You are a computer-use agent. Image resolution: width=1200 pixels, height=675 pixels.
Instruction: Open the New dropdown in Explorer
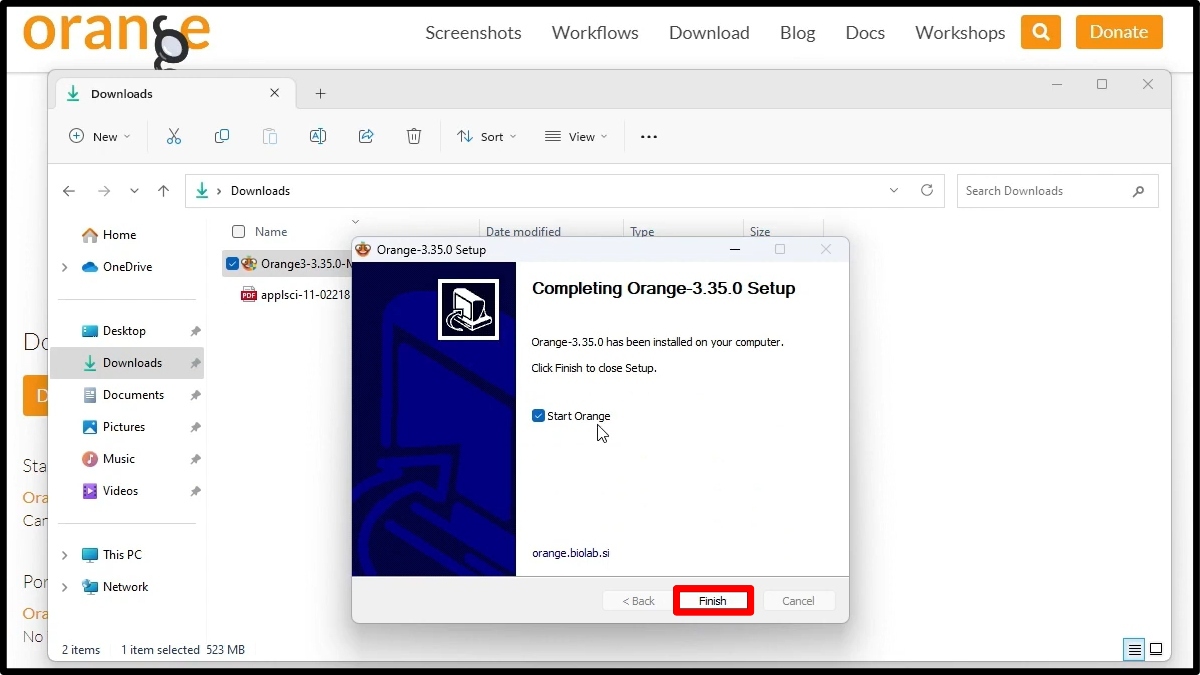[100, 137]
